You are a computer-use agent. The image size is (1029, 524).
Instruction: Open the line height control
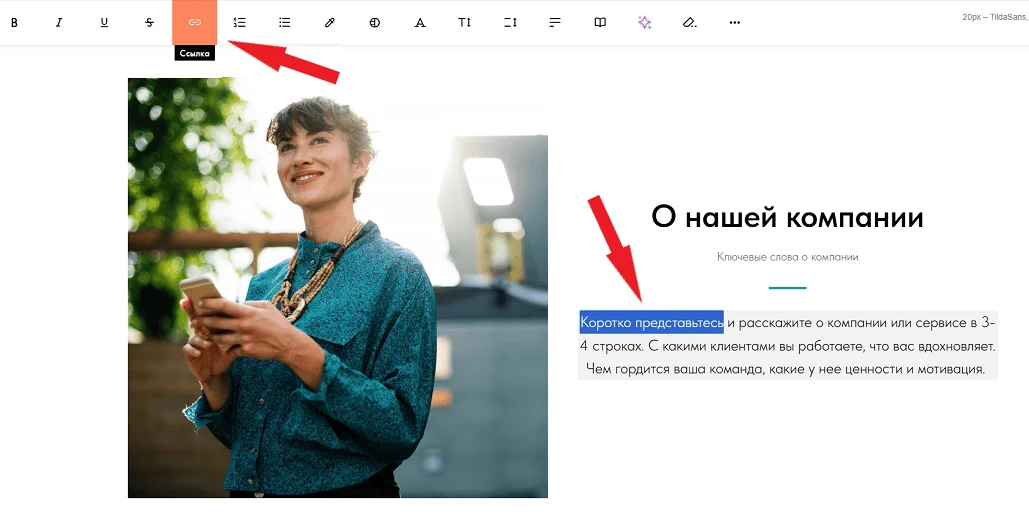click(x=510, y=22)
